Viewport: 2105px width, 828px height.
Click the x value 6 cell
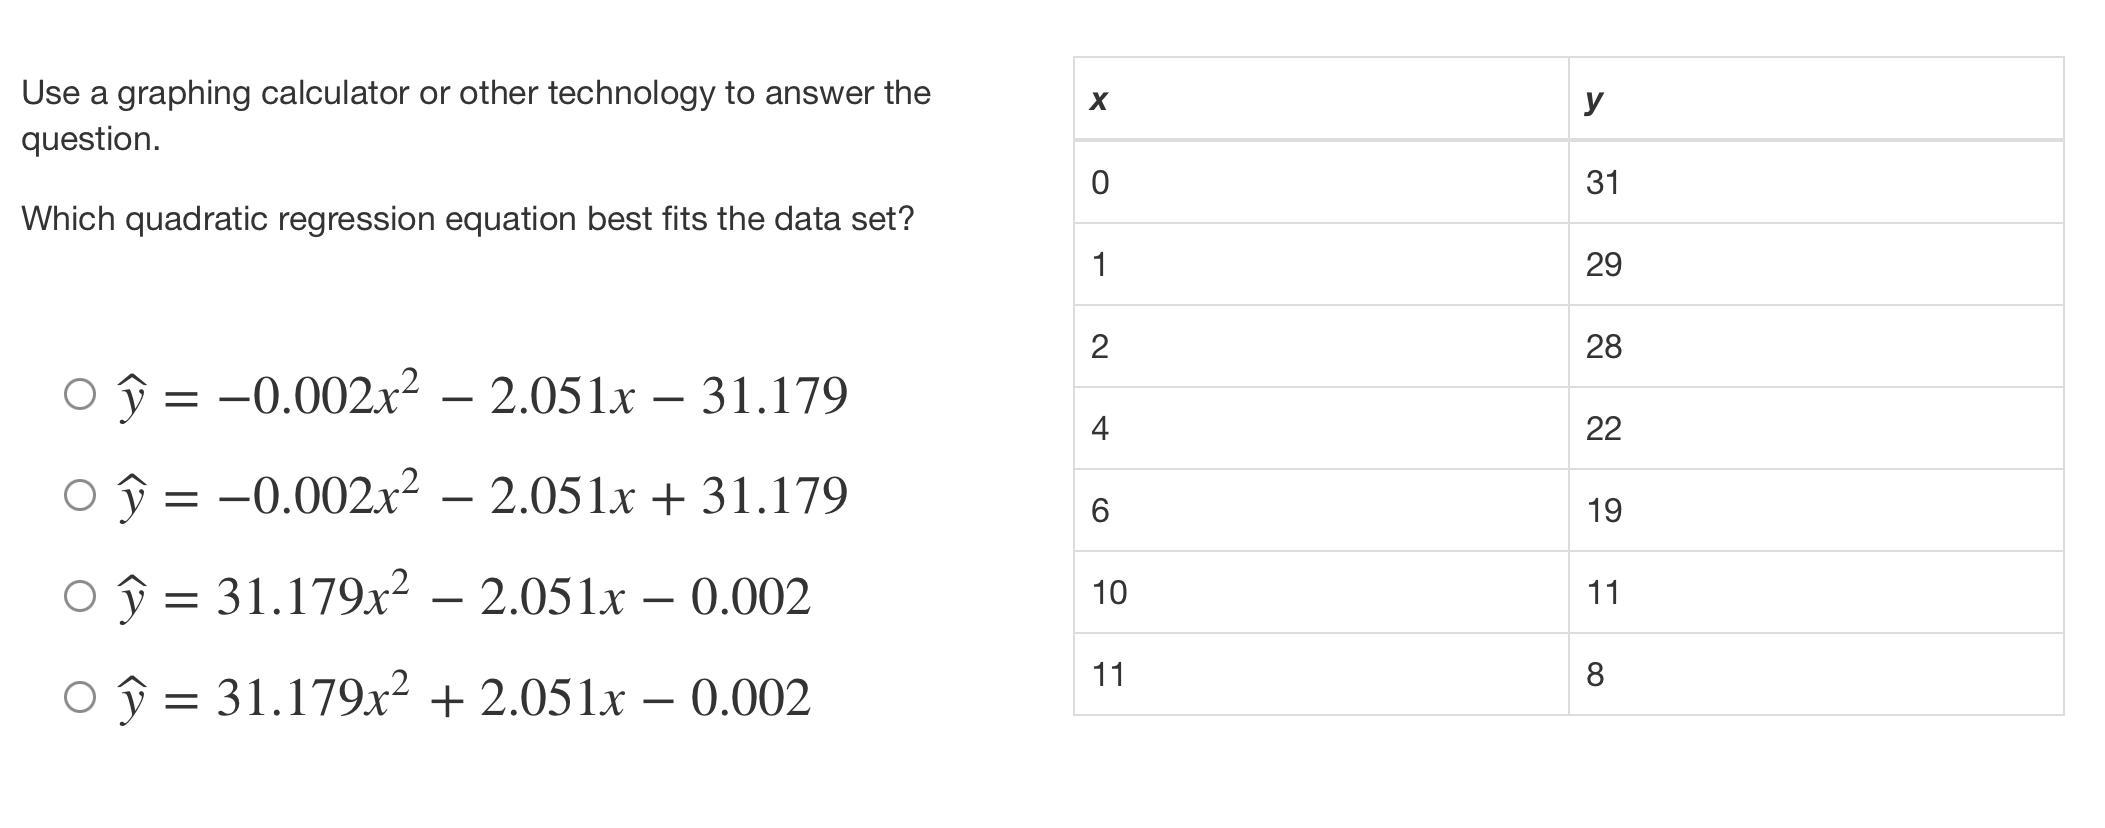1321,510
